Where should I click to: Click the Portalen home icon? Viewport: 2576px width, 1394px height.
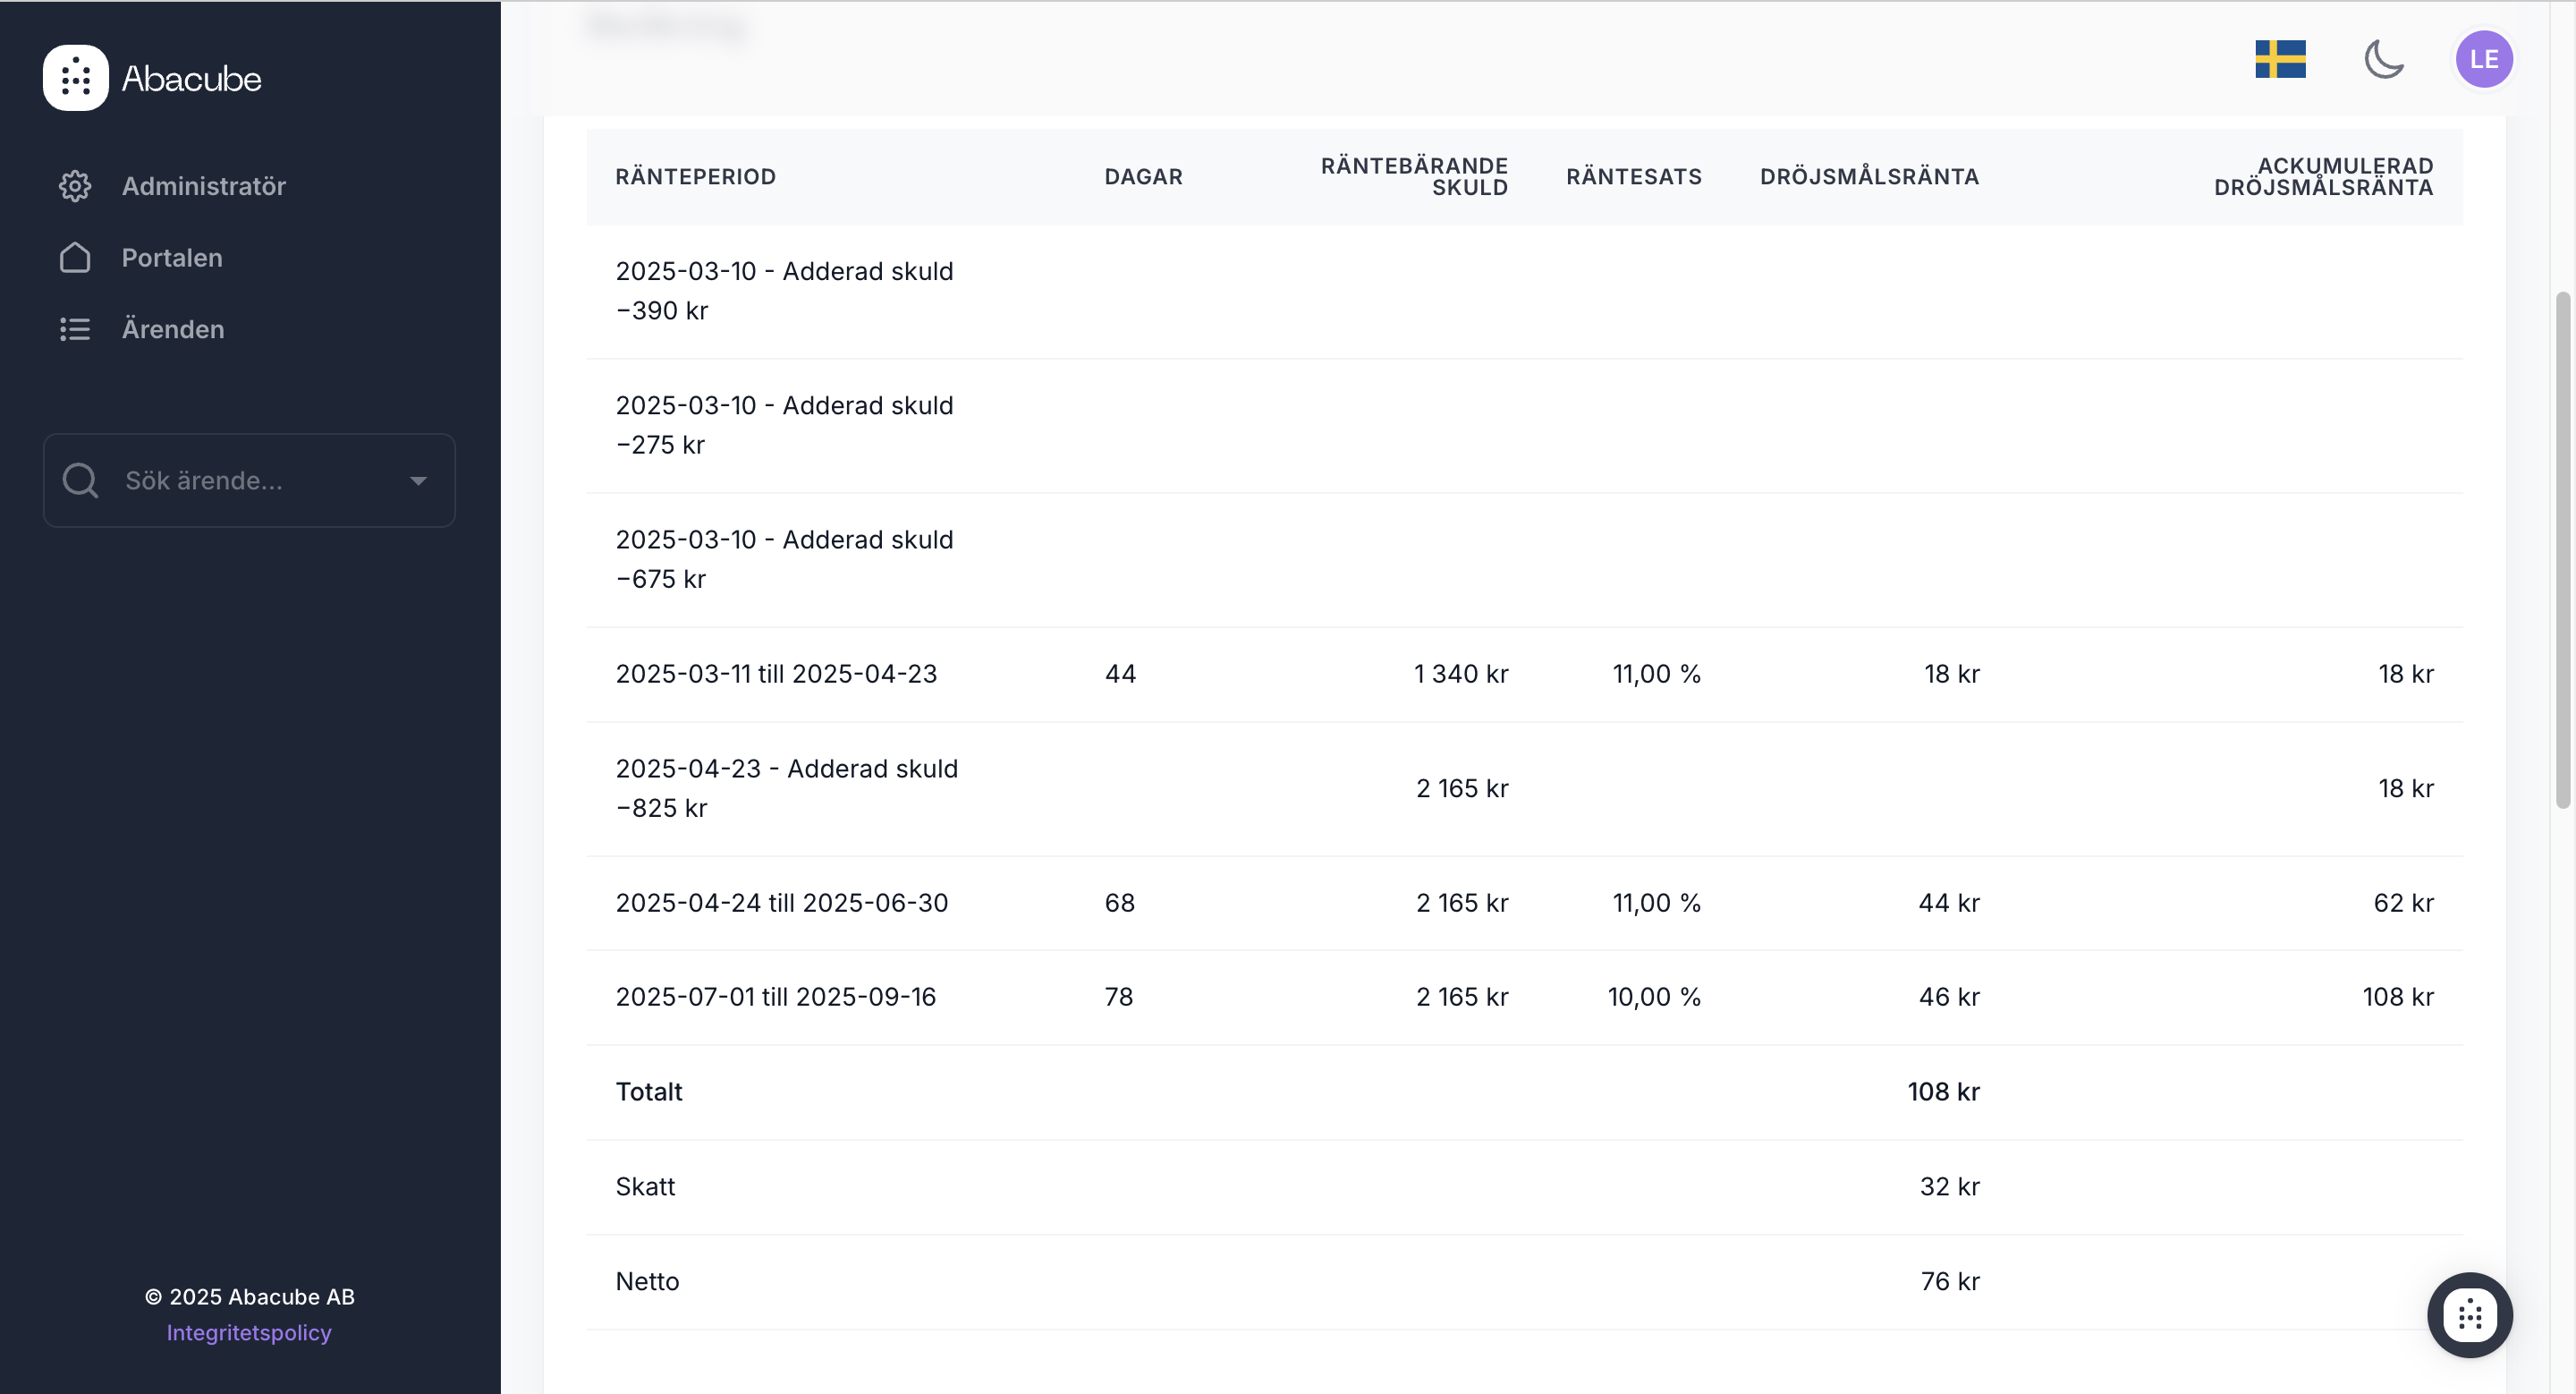75,258
